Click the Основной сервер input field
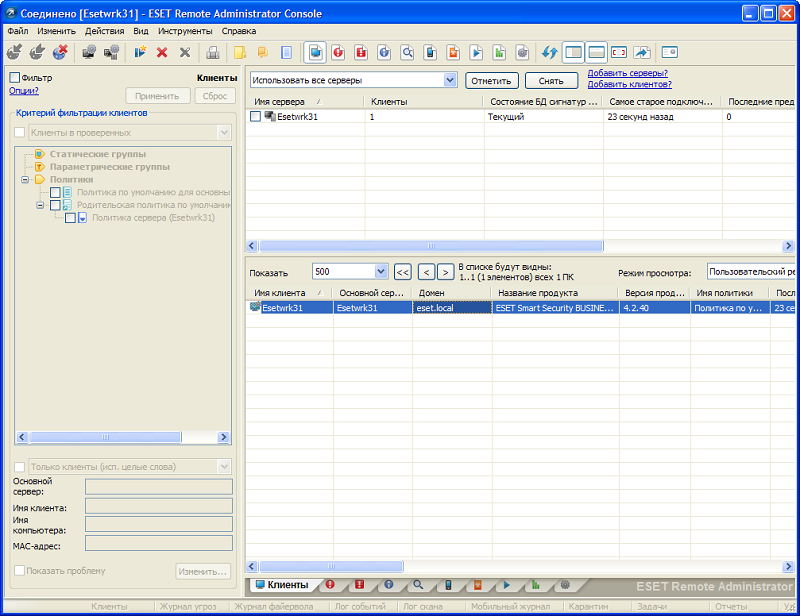Image resolution: width=800 pixels, height=616 pixels. [159, 486]
